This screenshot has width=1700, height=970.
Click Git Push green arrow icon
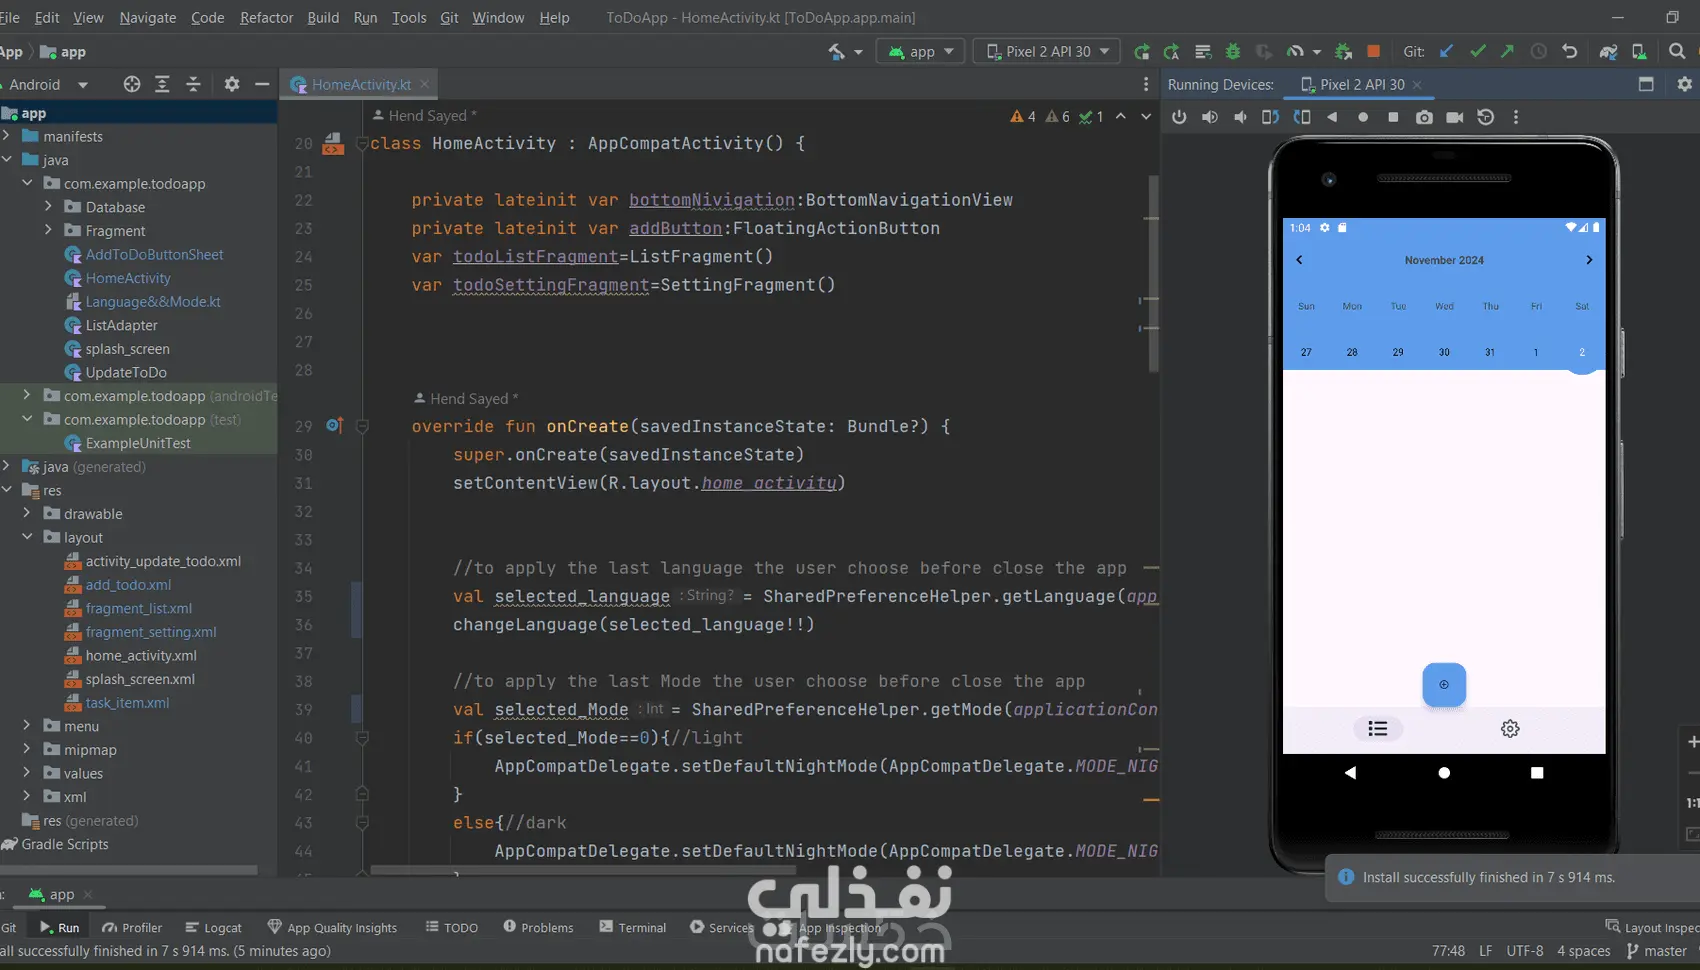1507,52
